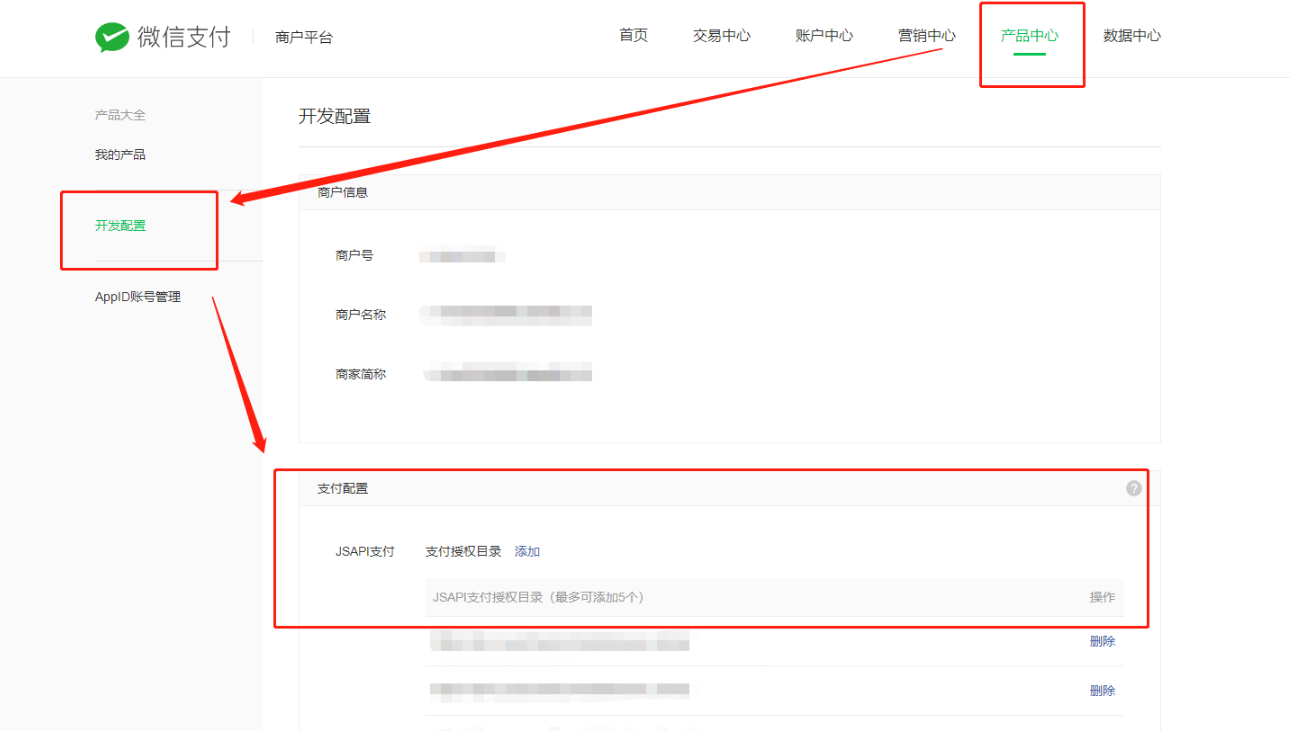Click the blurred 商家简称 value
1290x731 pixels.
click(x=507, y=375)
